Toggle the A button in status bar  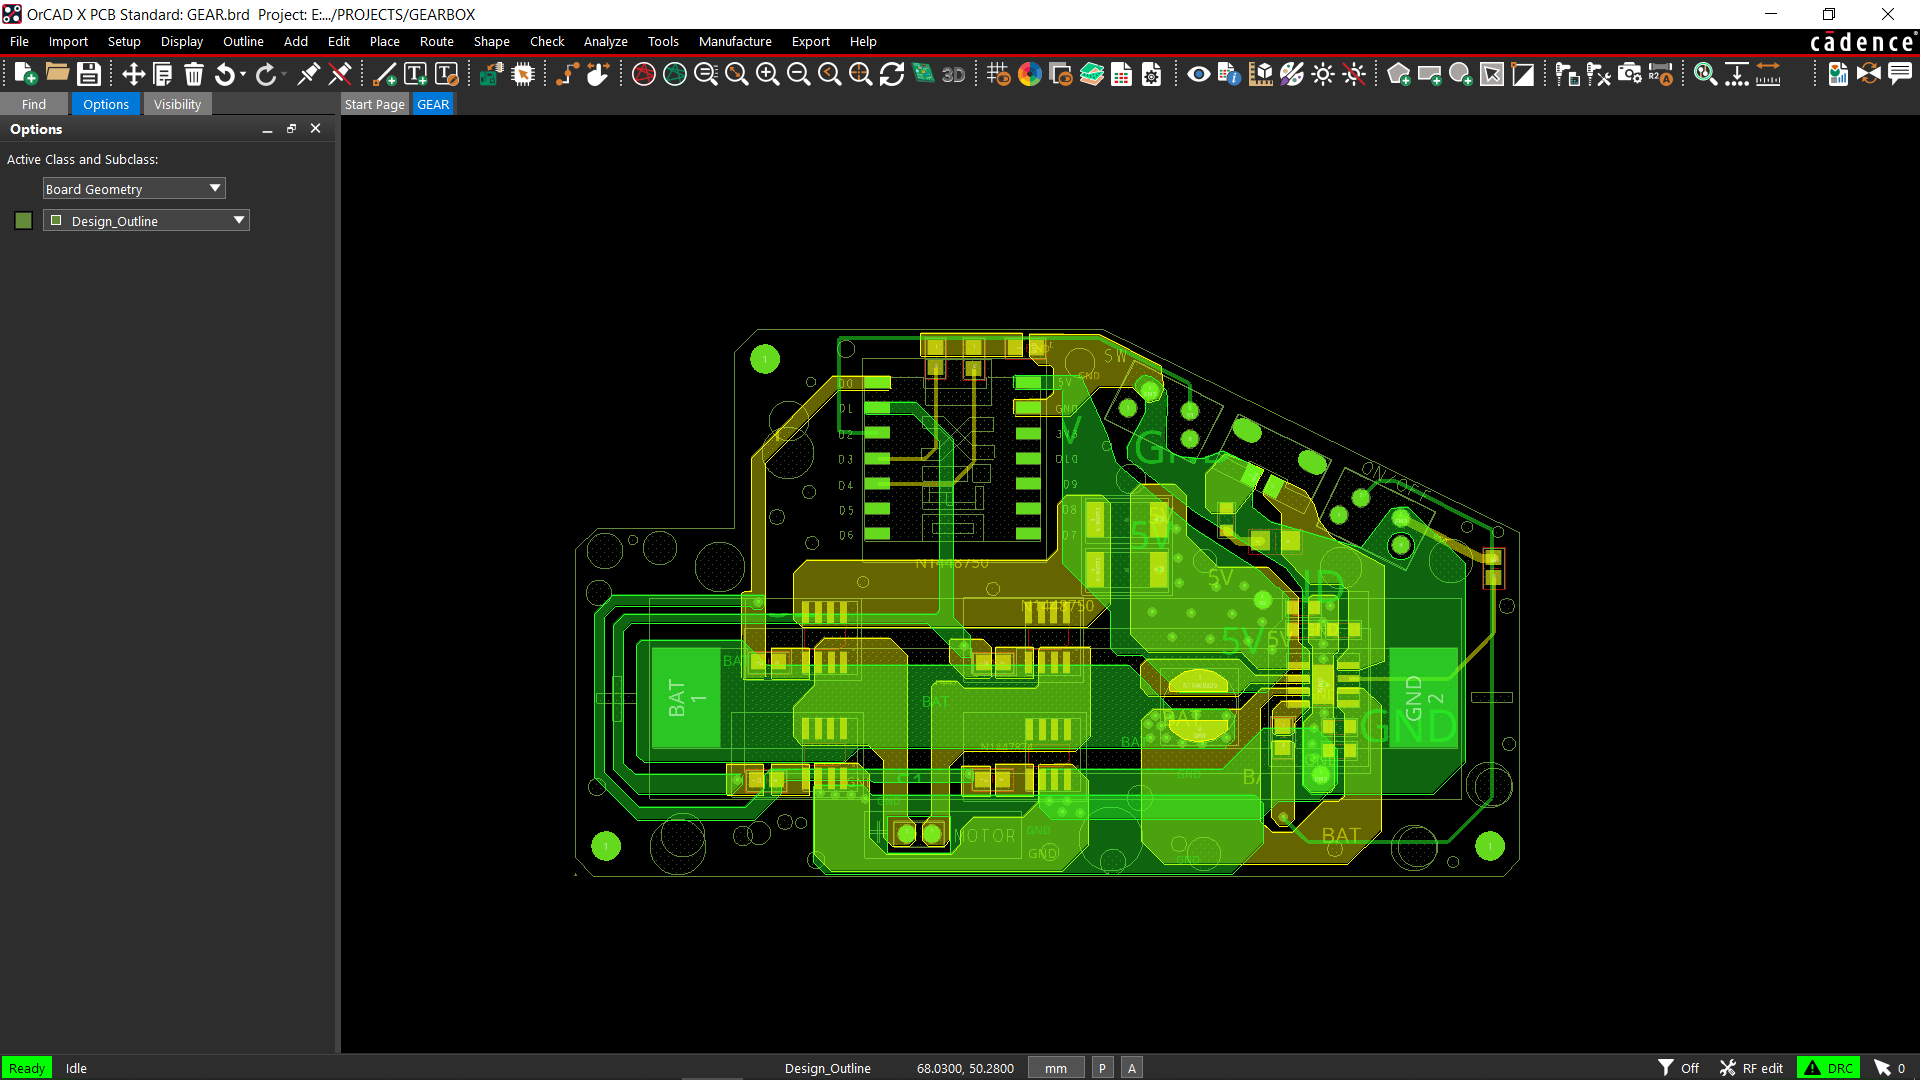click(1132, 1068)
